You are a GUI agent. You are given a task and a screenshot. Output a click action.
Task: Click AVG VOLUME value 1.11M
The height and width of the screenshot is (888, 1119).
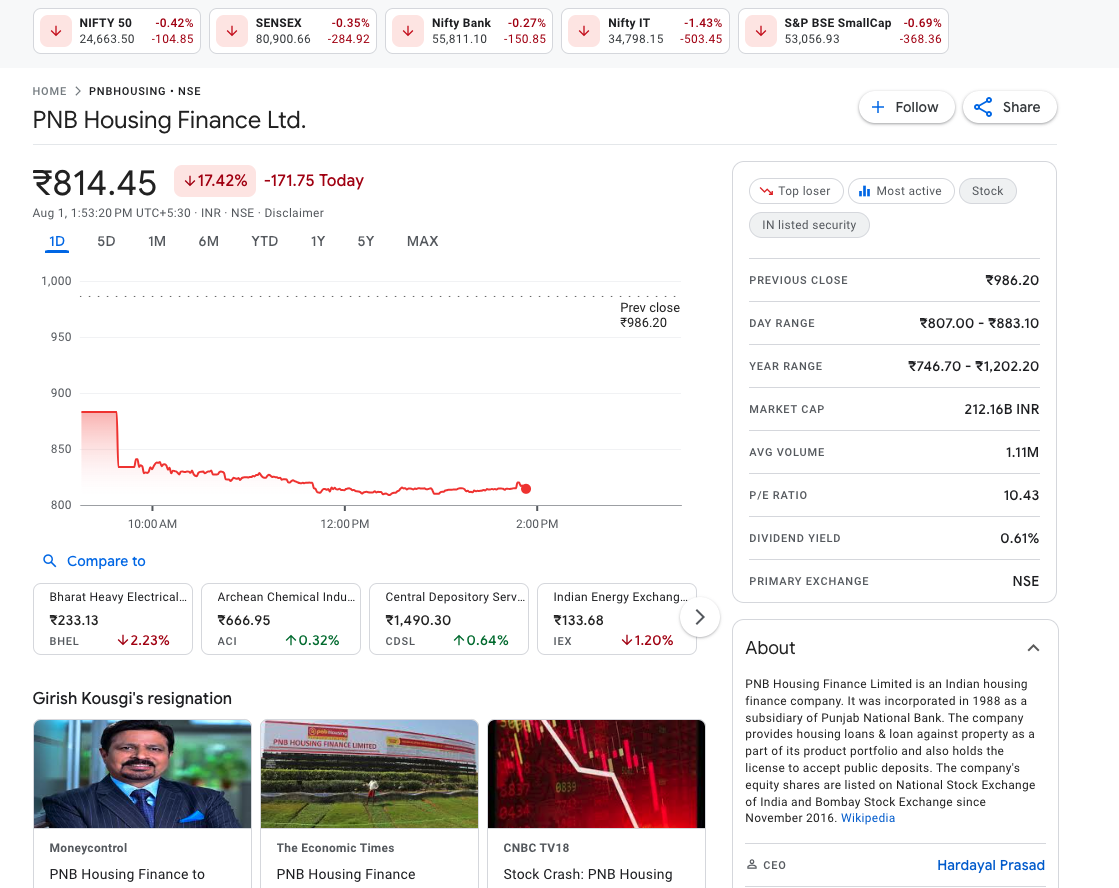(1022, 452)
